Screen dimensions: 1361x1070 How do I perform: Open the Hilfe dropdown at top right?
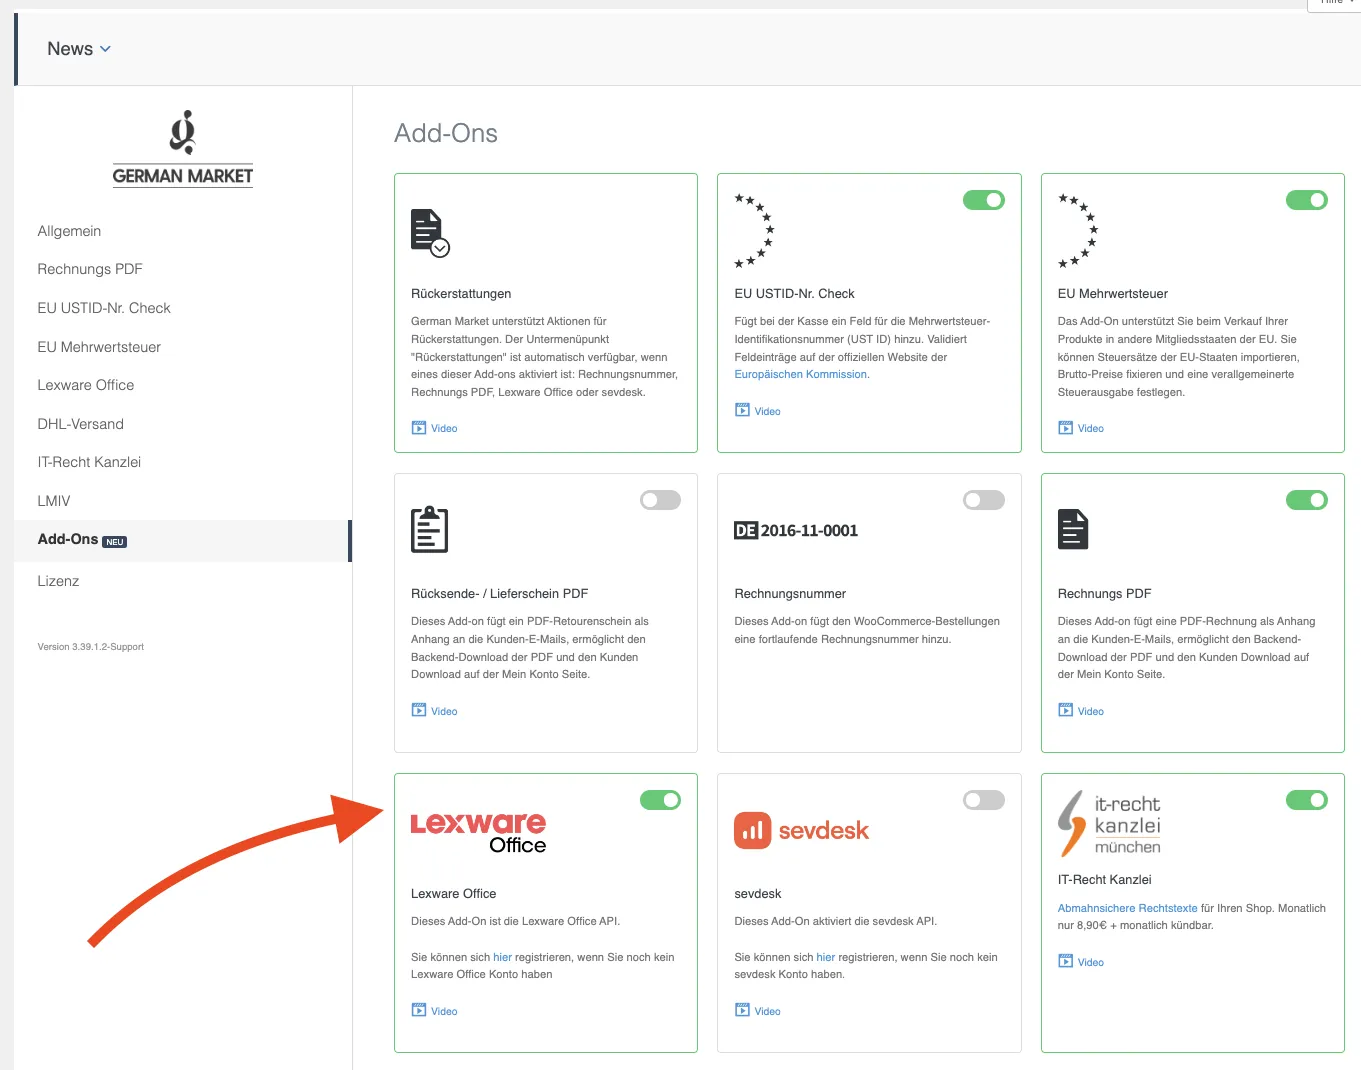(x=1334, y=3)
